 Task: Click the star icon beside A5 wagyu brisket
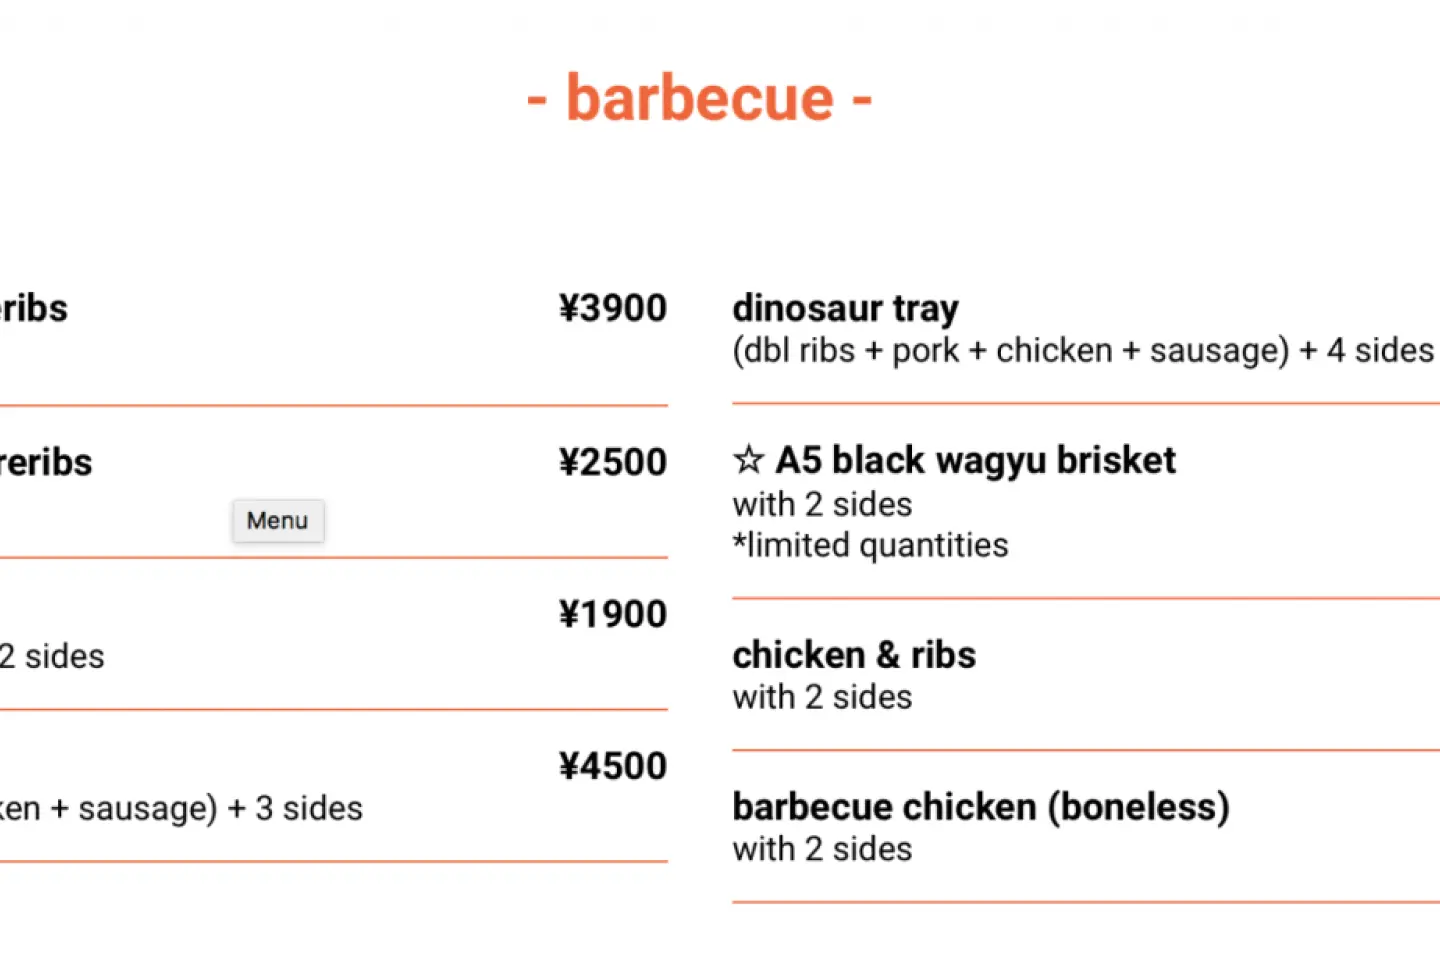748,460
